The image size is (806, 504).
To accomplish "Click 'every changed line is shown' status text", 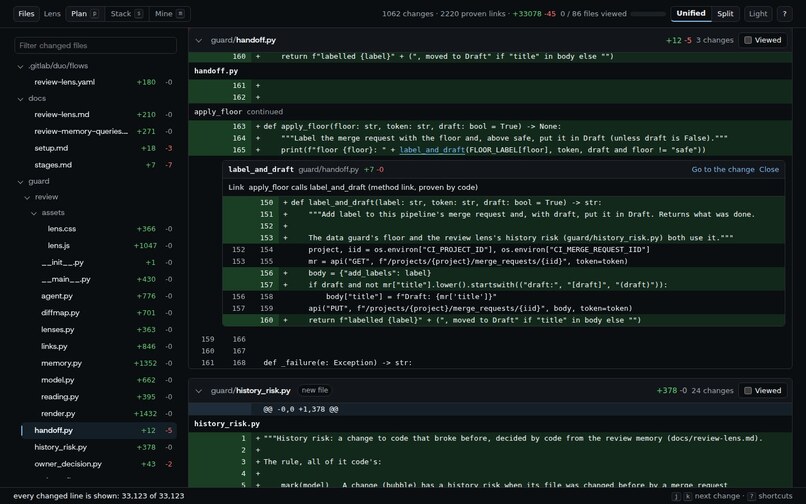I will [x=98, y=496].
